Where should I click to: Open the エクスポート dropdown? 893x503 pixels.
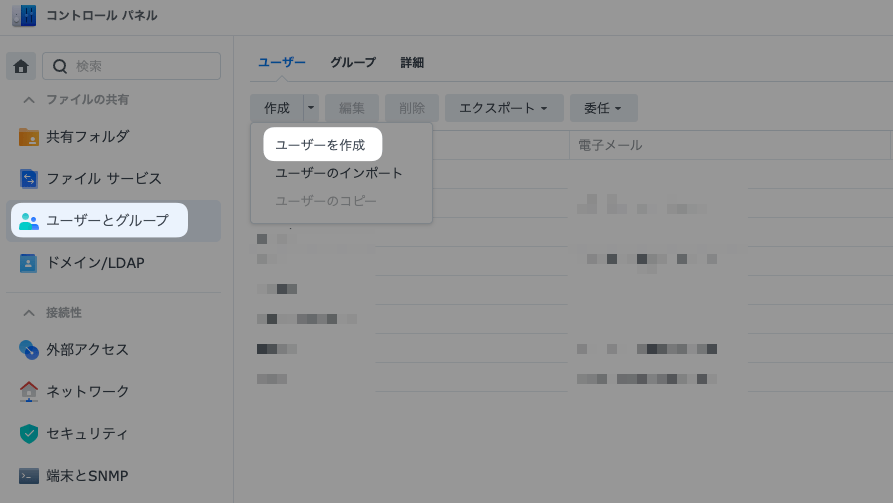pos(504,108)
